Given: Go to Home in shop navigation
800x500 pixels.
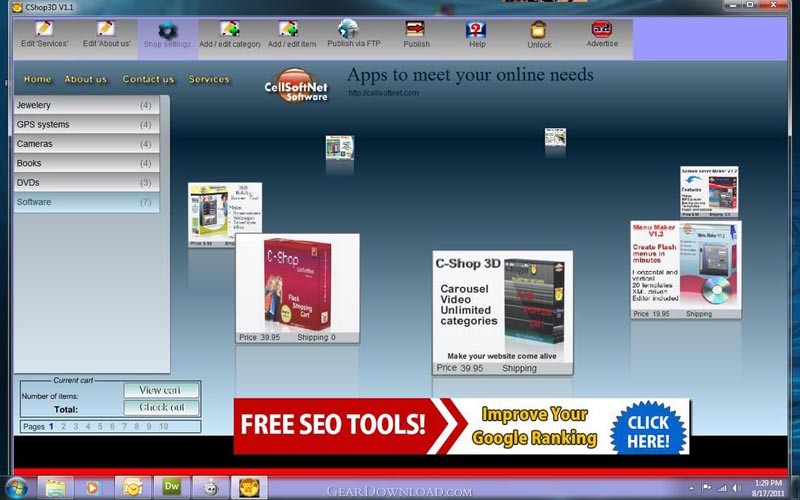Looking at the screenshot, I should pos(38,79).
